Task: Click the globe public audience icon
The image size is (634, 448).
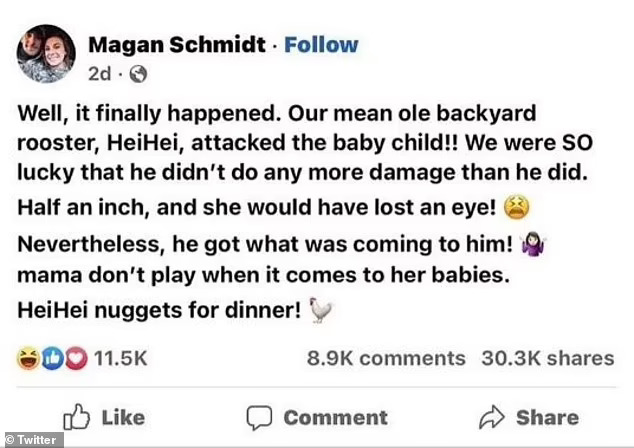Action: pyautogui.click(x=138, y=73)
